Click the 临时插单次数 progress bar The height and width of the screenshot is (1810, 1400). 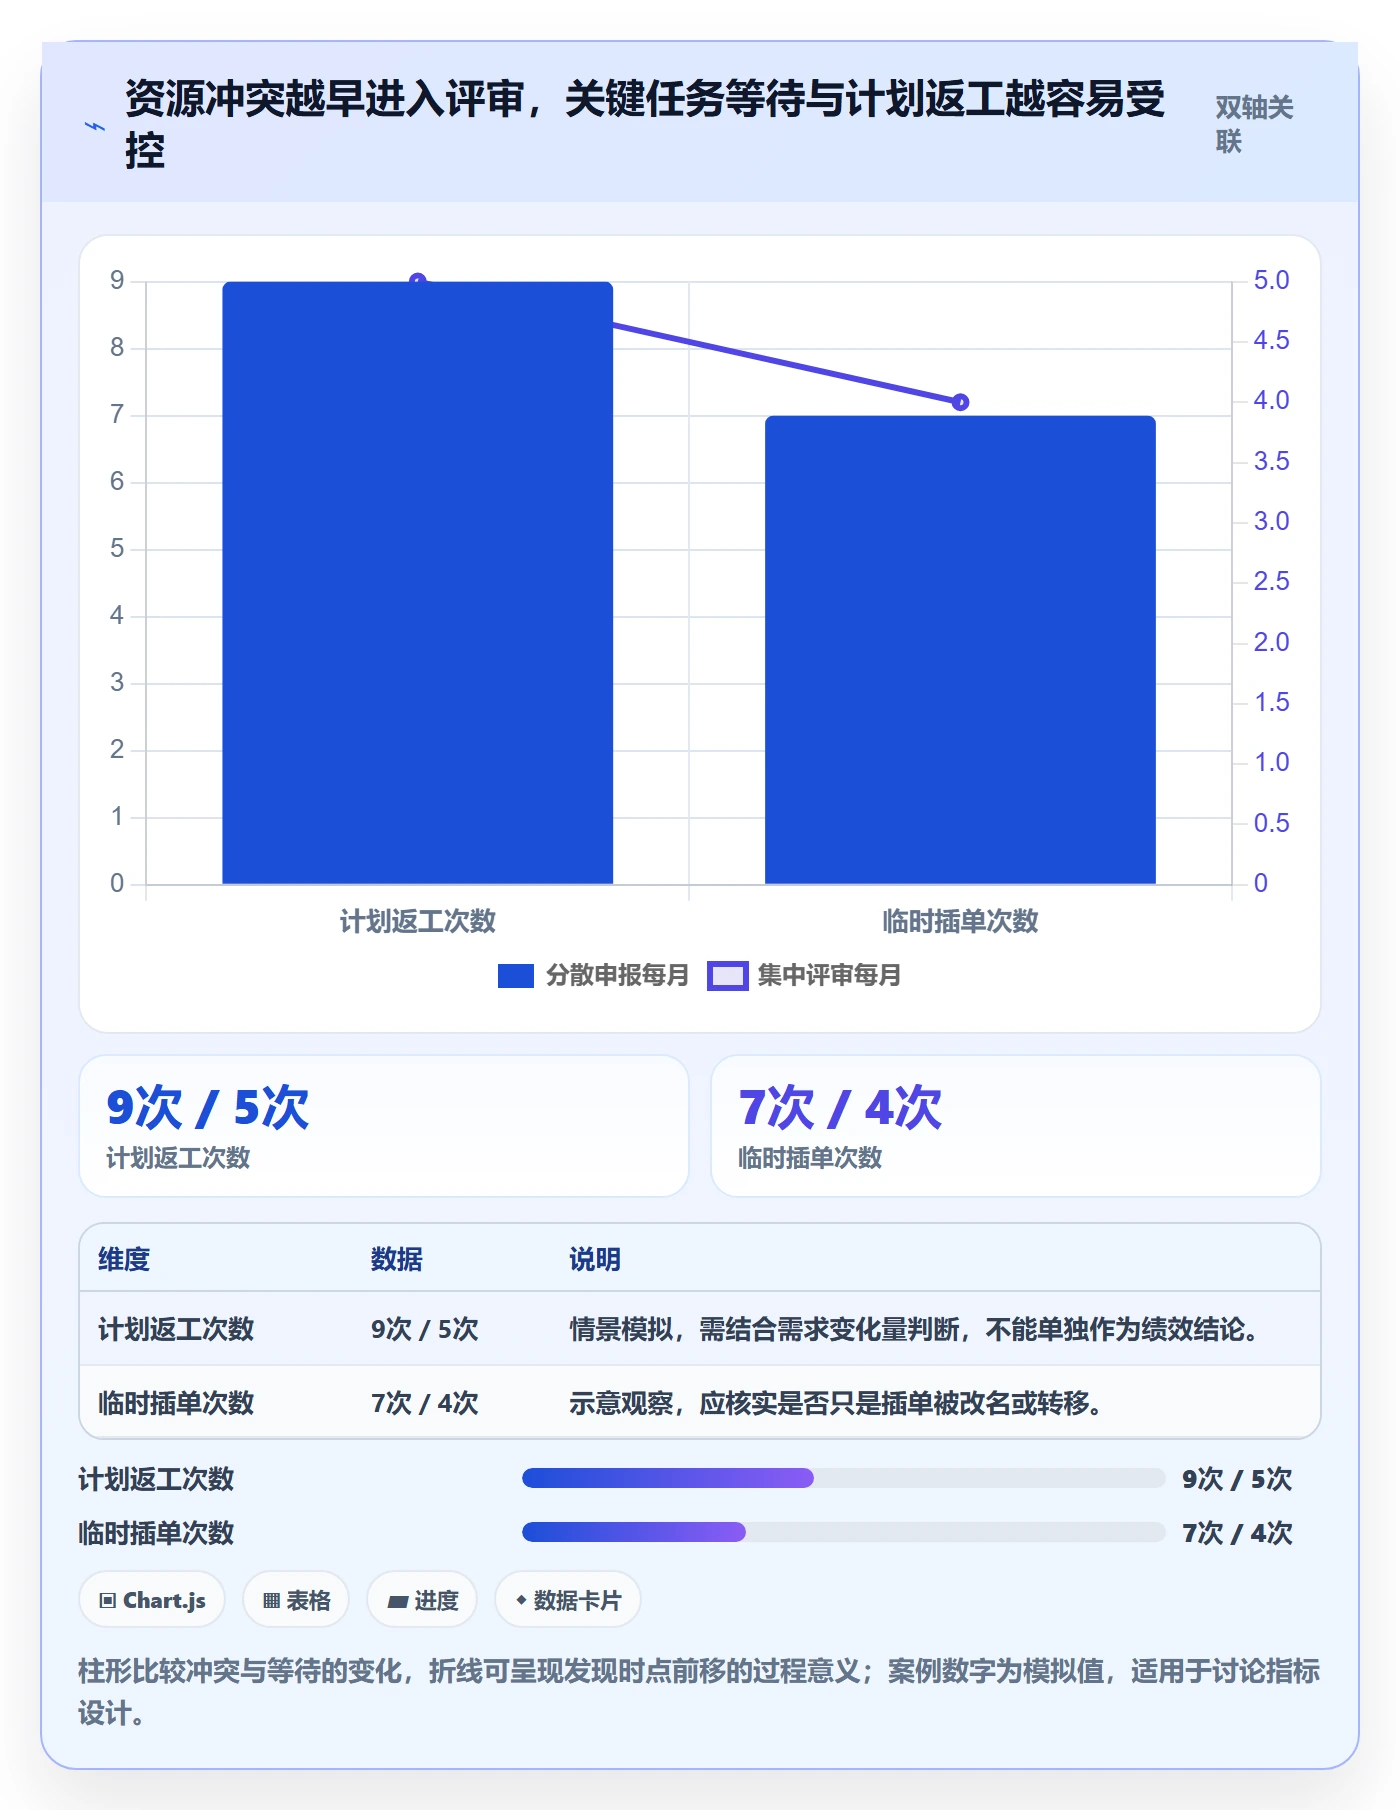tap(843, 1532)
